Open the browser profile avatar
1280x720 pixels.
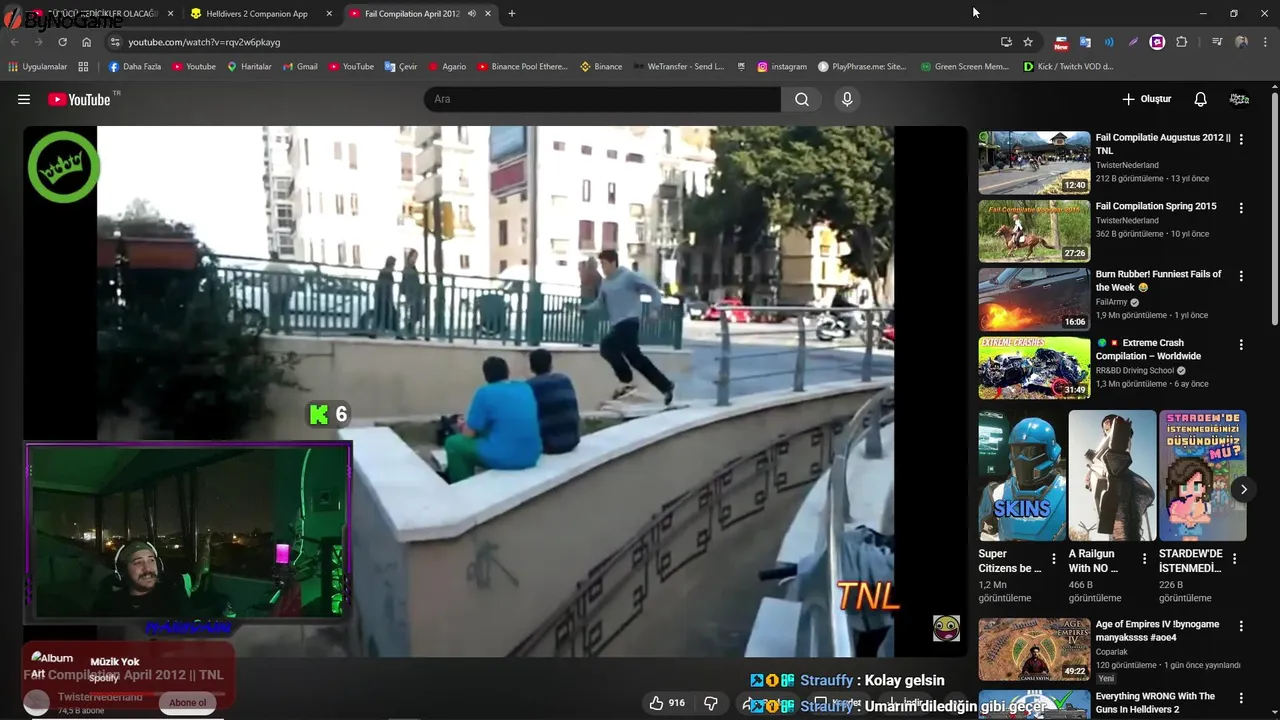1241,42
